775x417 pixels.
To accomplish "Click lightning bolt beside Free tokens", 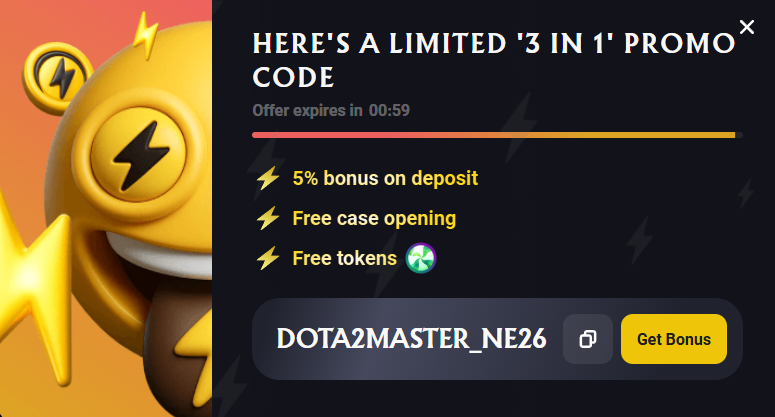I will [x=268, y=258].
